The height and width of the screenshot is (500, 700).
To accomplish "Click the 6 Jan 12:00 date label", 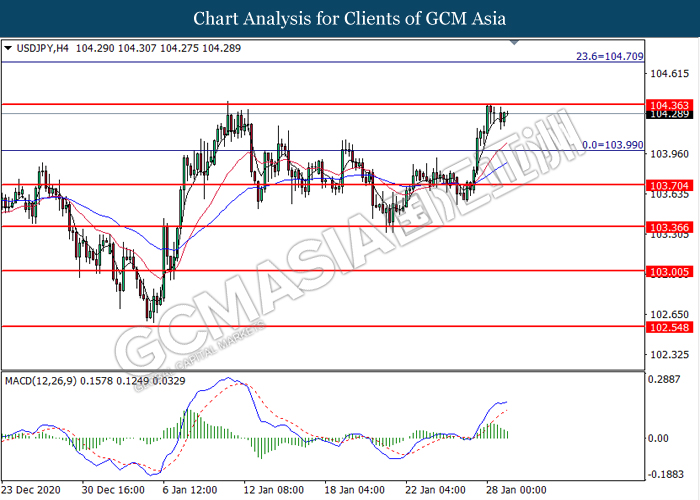I will (x=190, y=490).
